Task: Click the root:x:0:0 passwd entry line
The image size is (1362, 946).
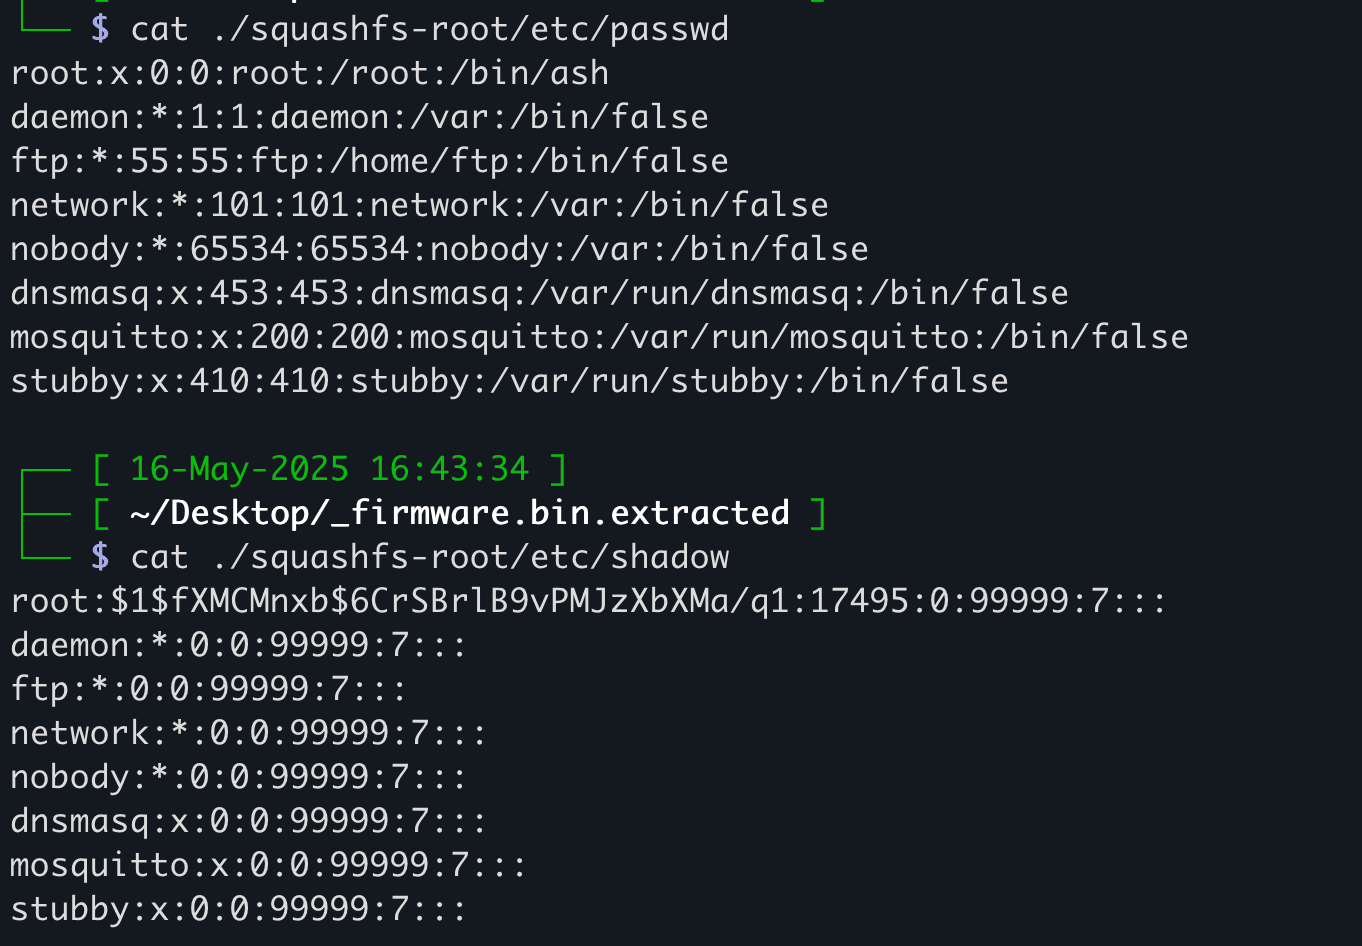Action: pyautogui.click(x=309, y=73)
